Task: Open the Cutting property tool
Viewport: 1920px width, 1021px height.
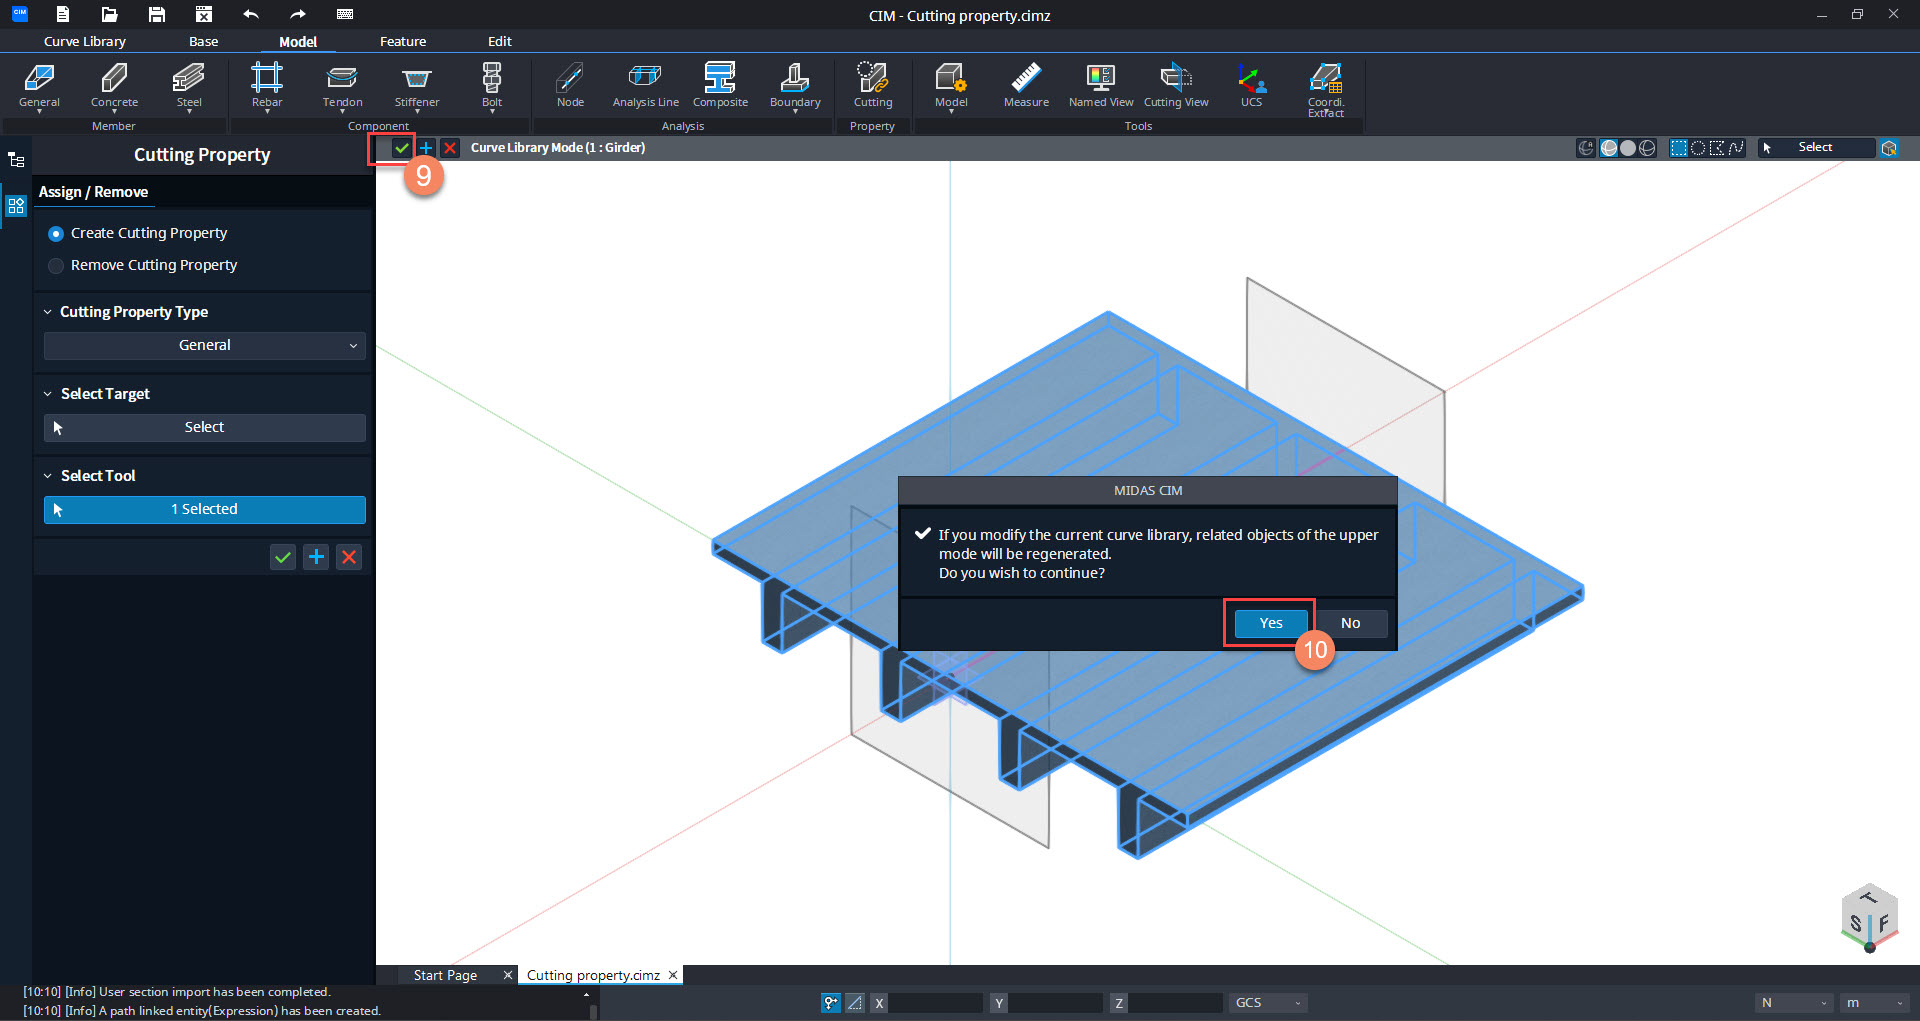Action: 873,86
